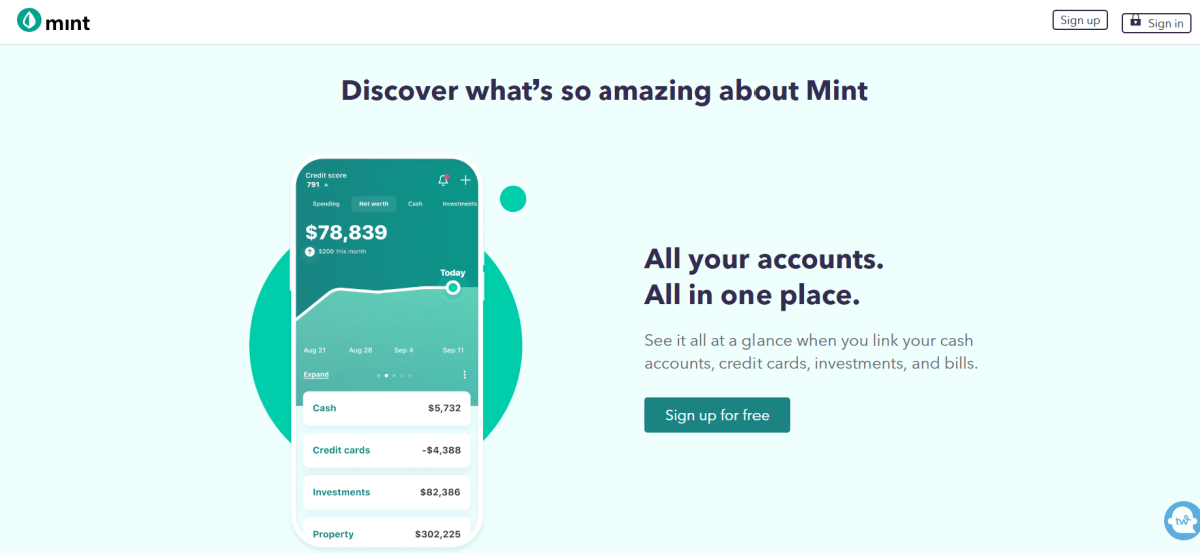This screenshot has height=553, width=1200.
Task: Click the Sign up button in header
Action: (x=1080, y=20)
